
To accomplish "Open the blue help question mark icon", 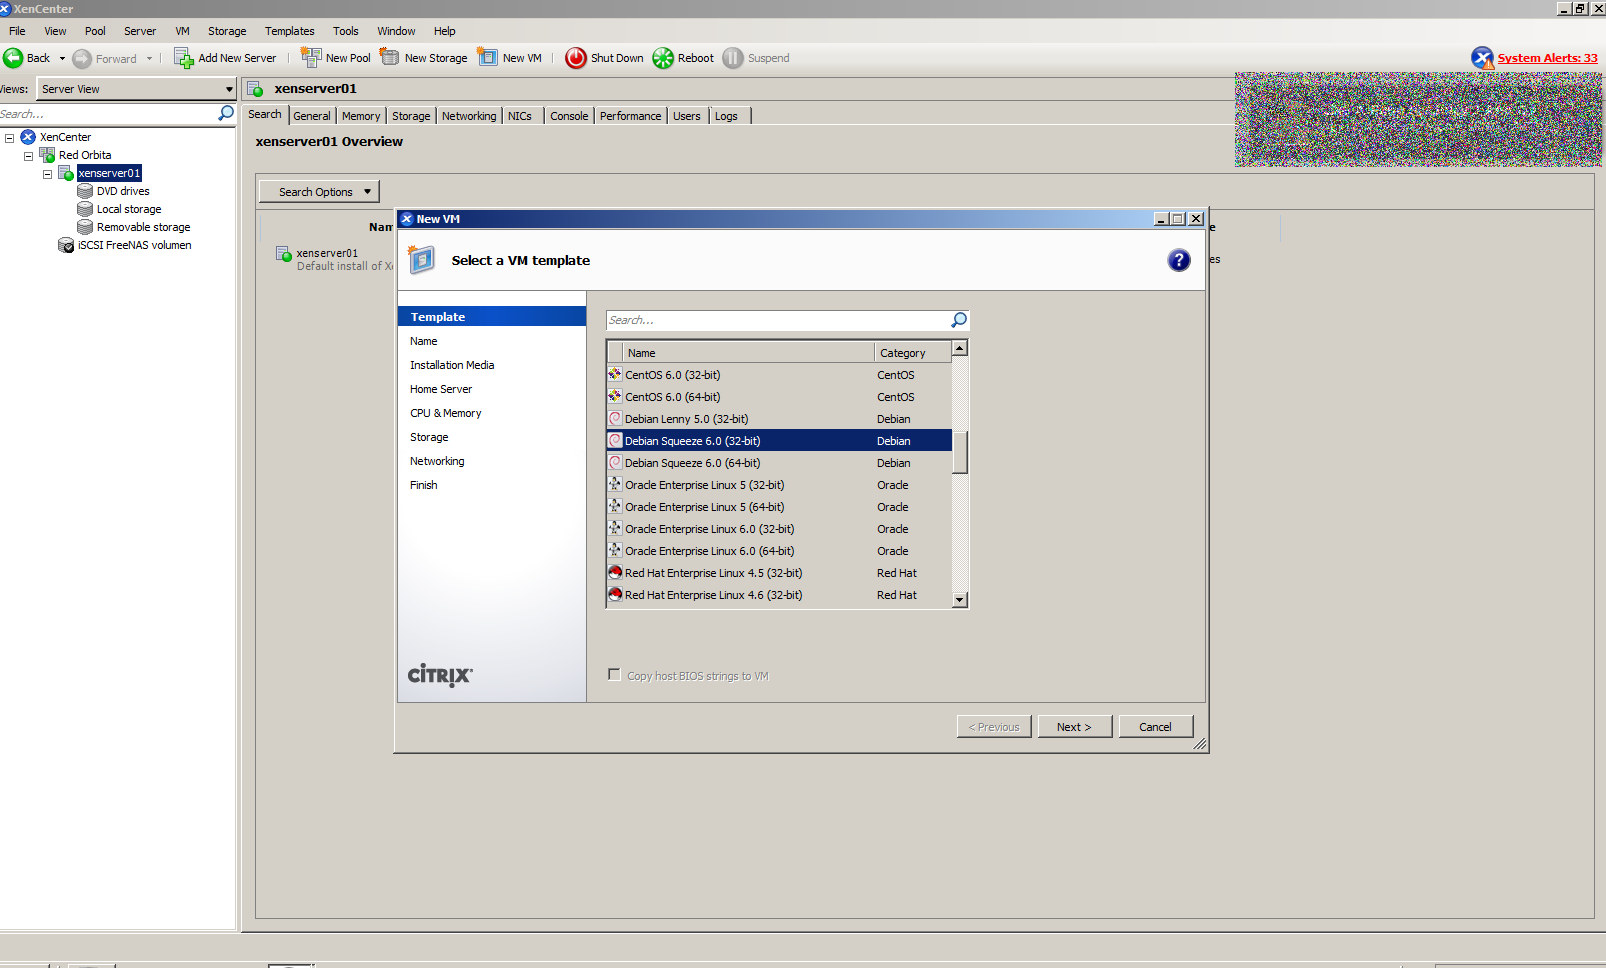I will [1179, 260].
